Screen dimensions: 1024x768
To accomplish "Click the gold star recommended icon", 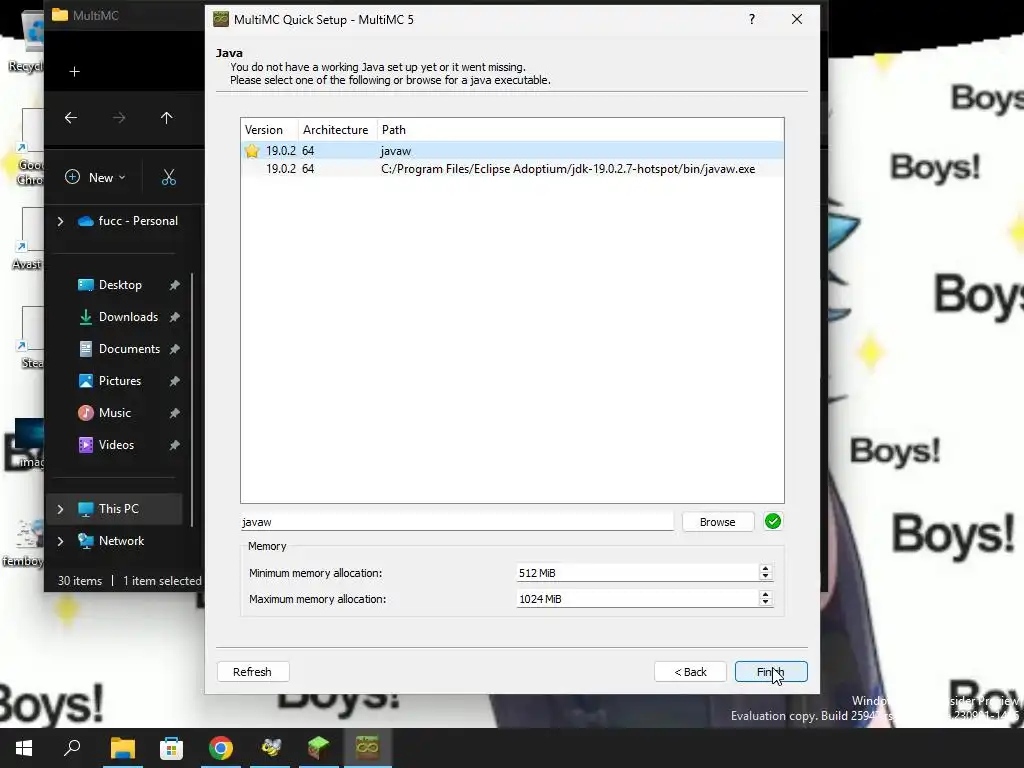I will (x=252, y=150).
